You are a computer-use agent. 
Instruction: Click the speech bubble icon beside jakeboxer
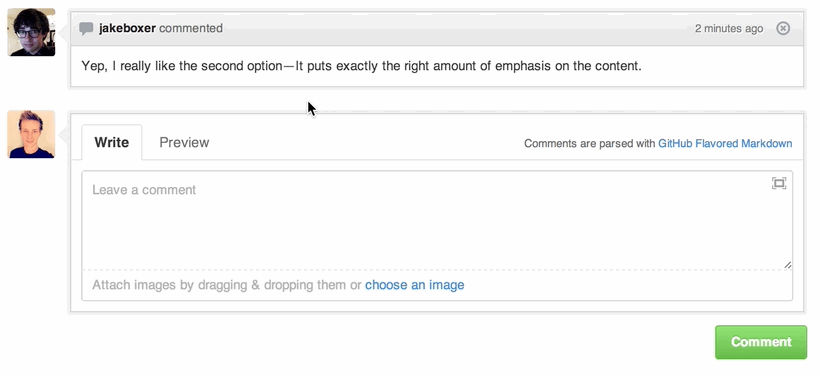click(86, 29)
